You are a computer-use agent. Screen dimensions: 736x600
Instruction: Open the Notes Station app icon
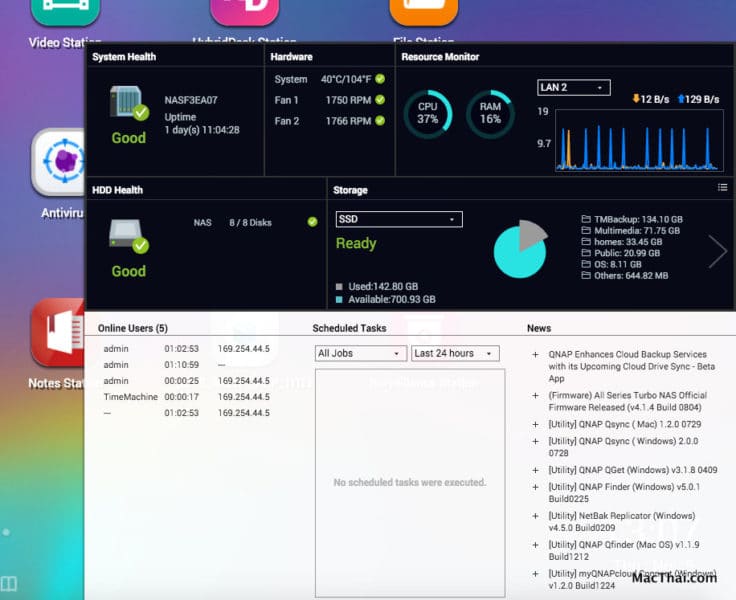(58, 333)
